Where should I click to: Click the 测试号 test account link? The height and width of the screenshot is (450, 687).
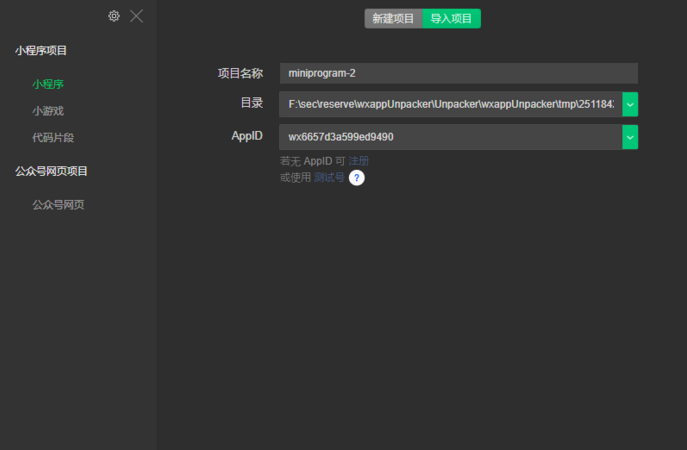(x=329, y=177)
